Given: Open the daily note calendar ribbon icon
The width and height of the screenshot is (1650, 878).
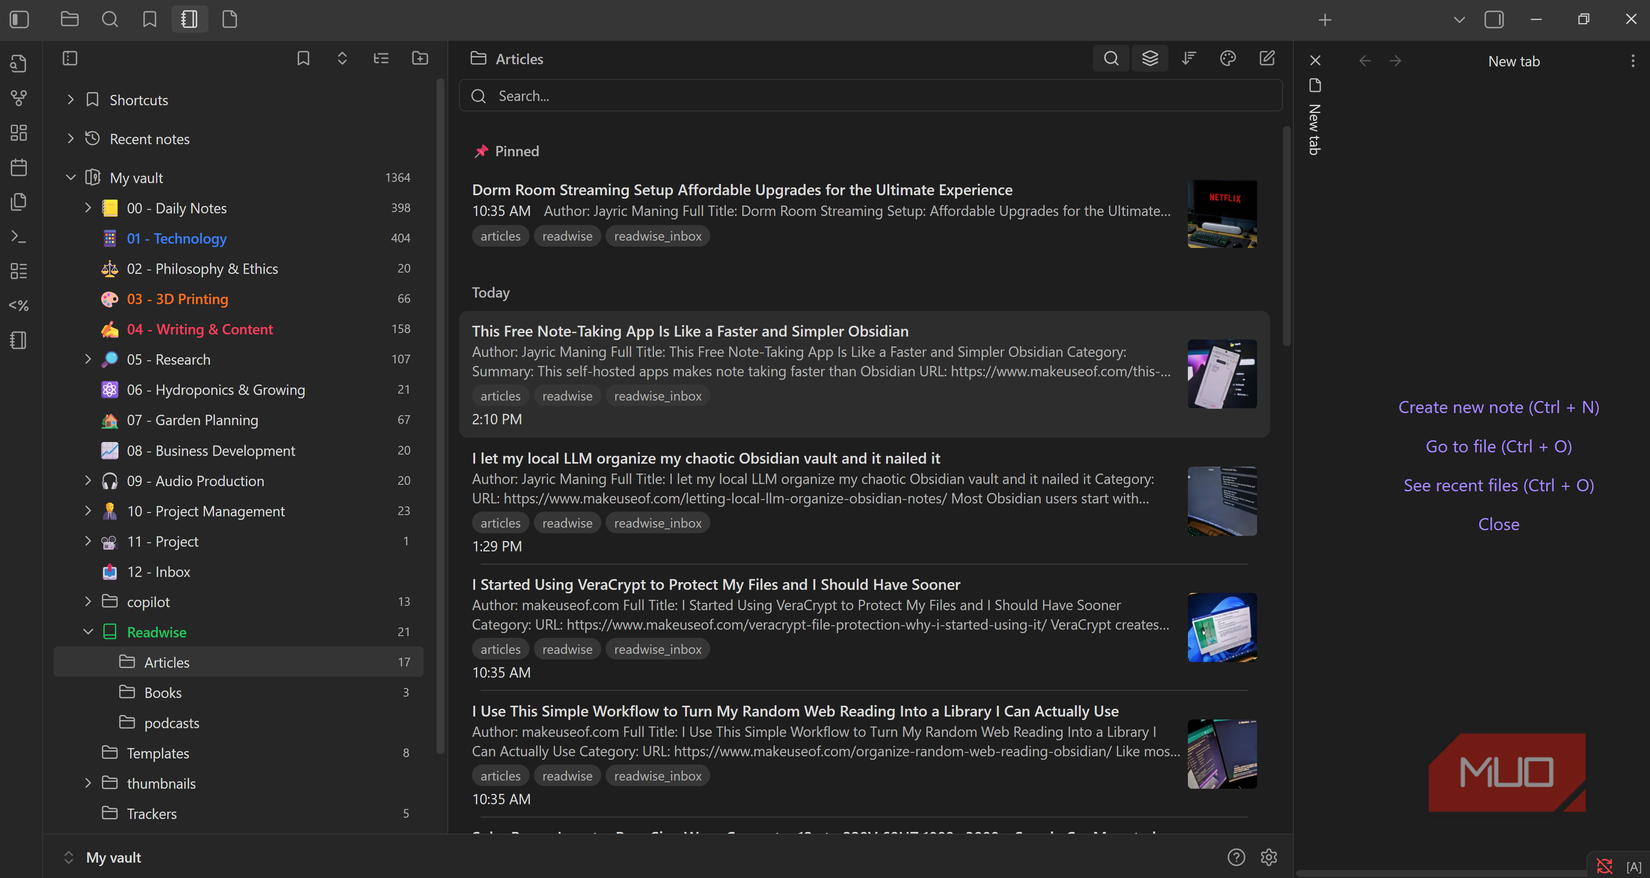Looking at the screenshot, I should click(x=19, y=167).
